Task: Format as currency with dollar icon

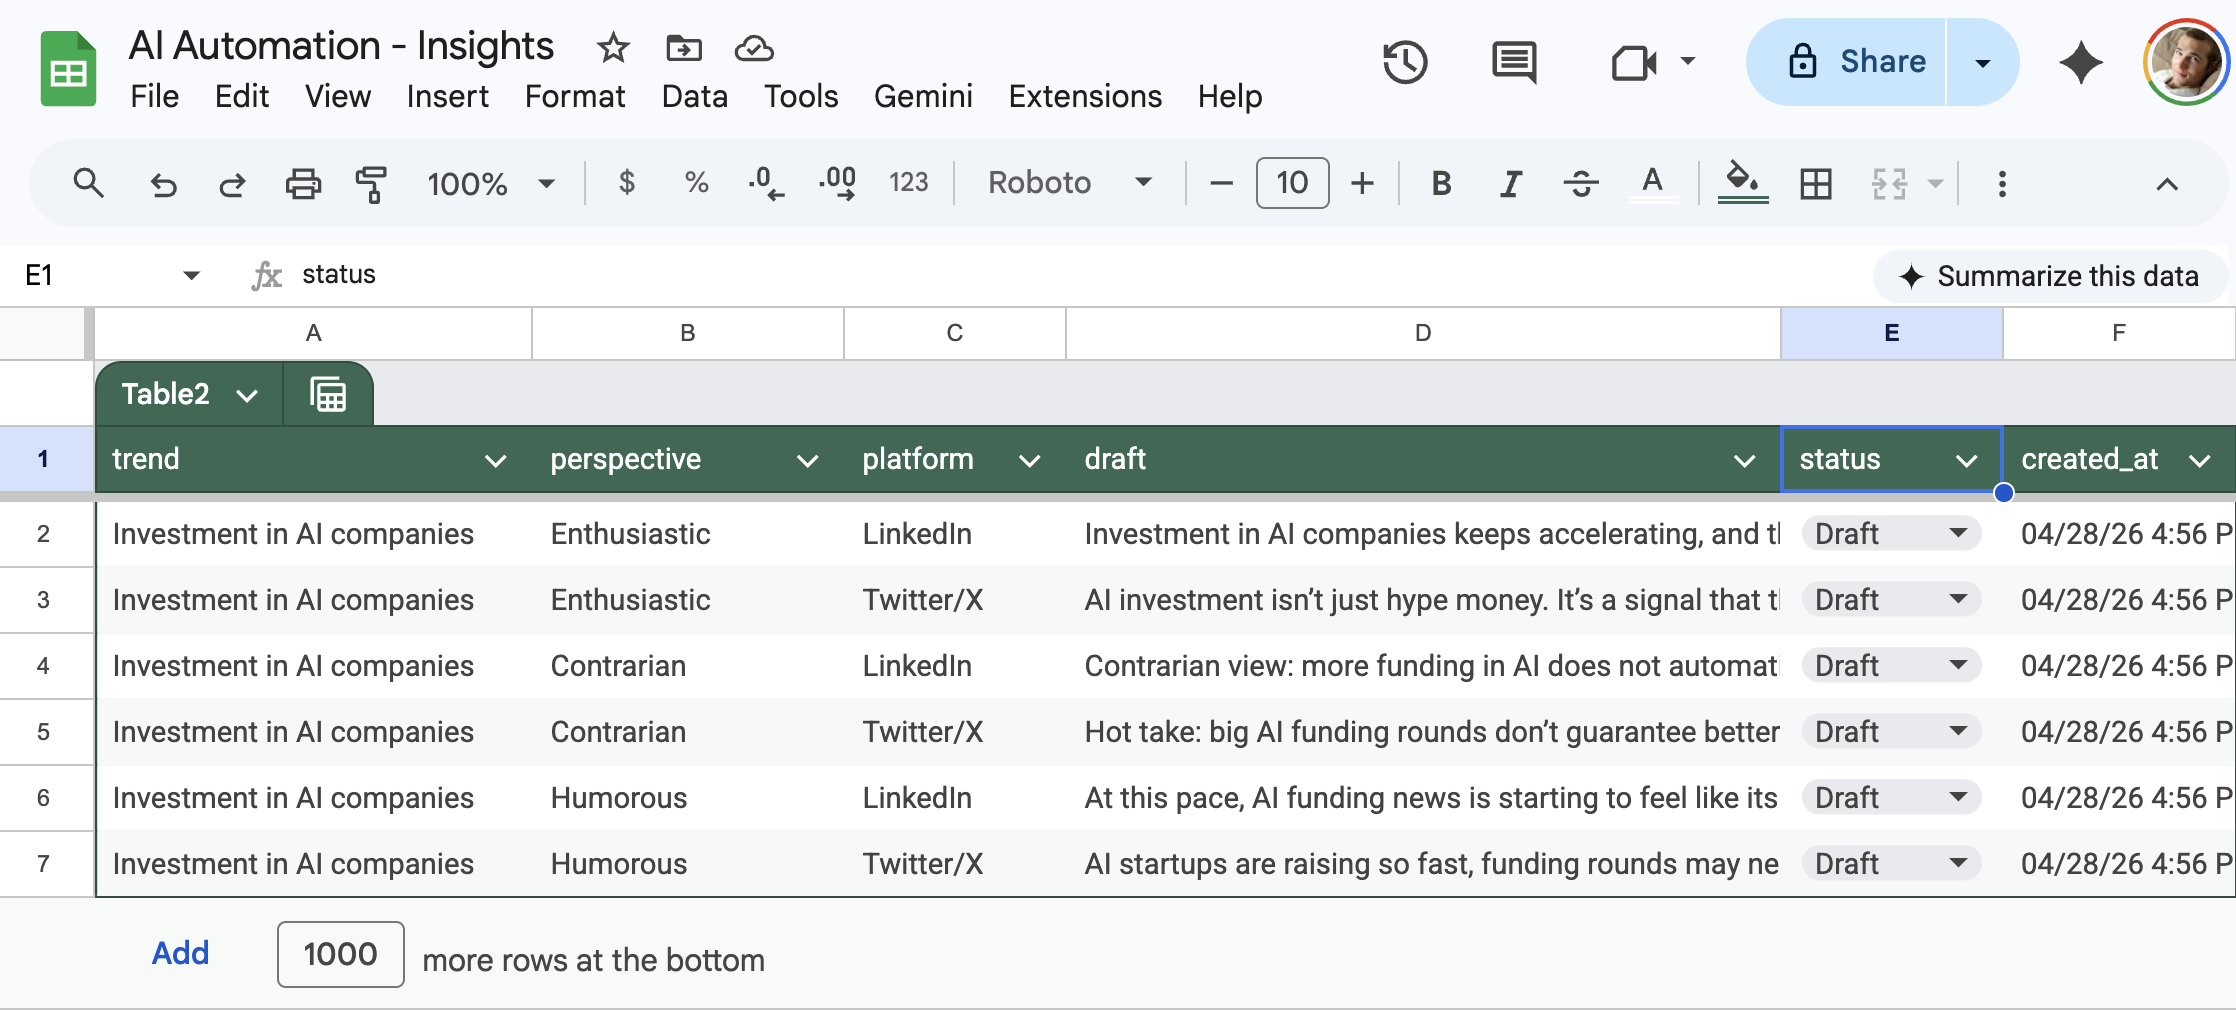Action: click(627, 183)
